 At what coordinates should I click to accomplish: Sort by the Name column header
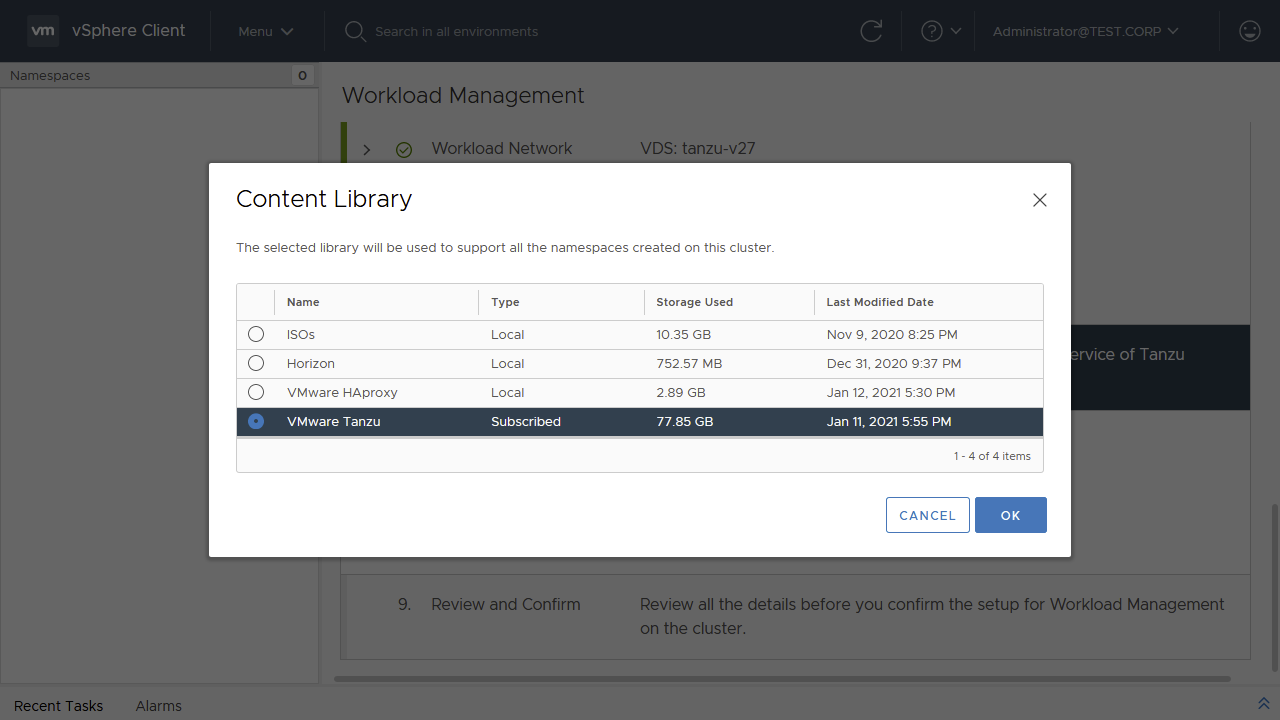click(x=303, y=302)
